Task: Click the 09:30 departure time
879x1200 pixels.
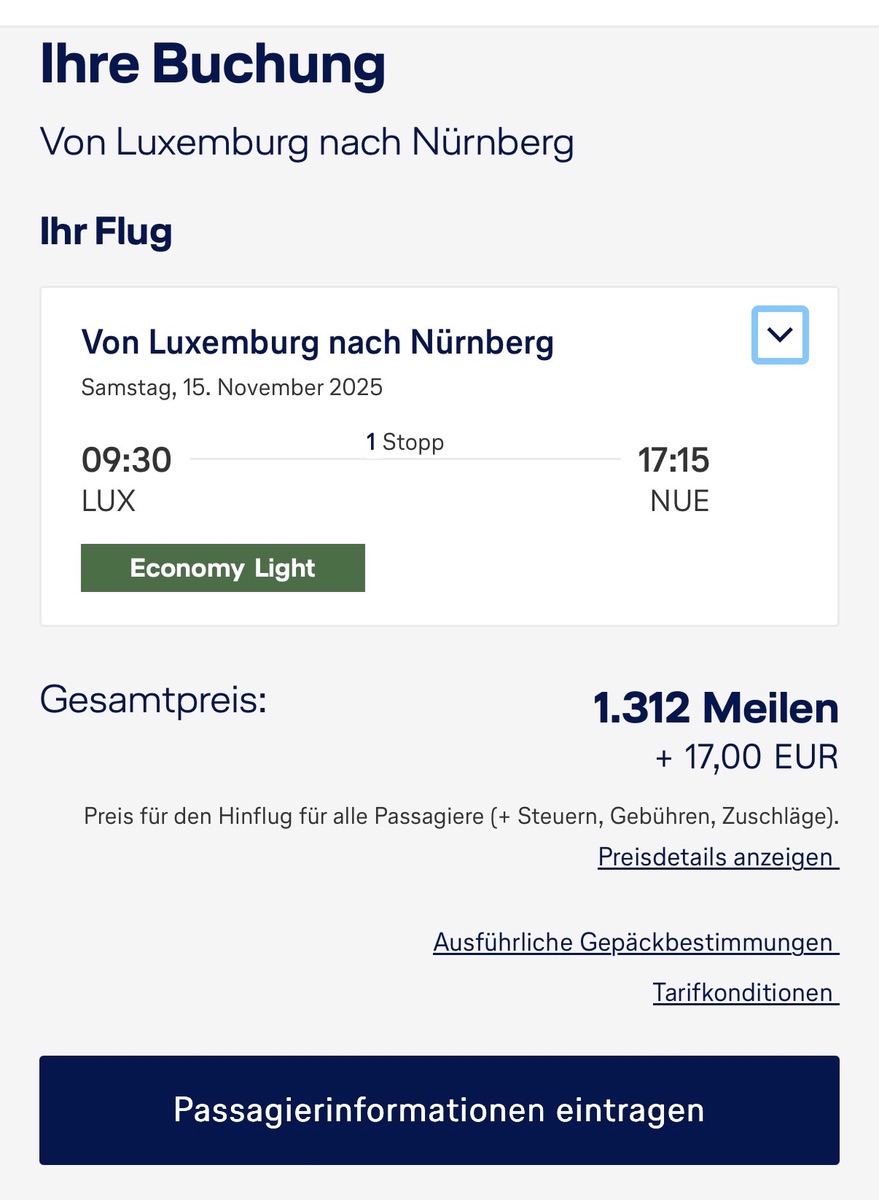Action: pos(126,461)
